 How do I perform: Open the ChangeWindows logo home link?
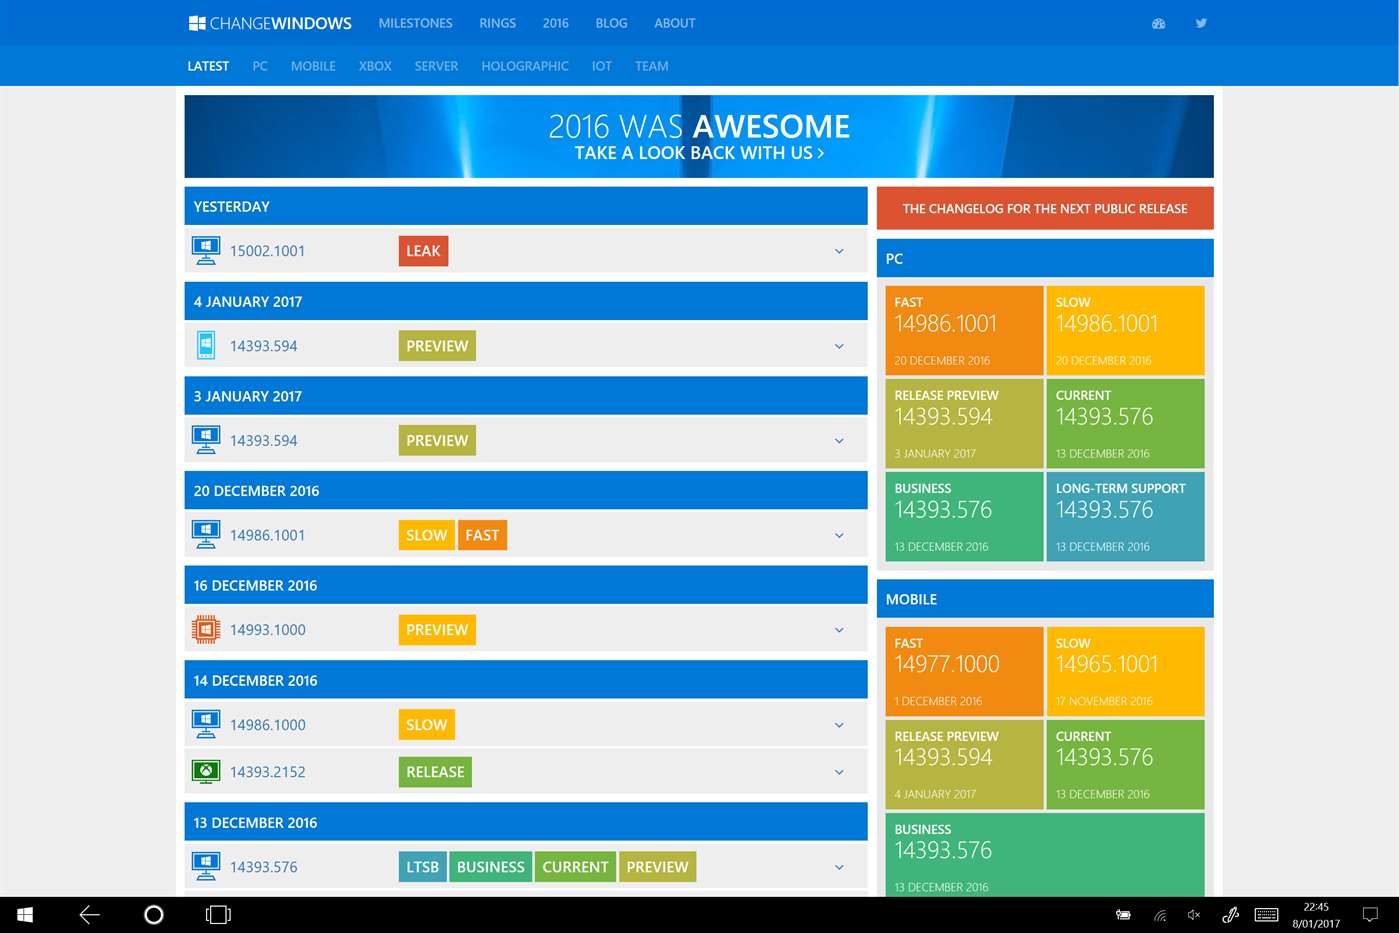(270, 23)
